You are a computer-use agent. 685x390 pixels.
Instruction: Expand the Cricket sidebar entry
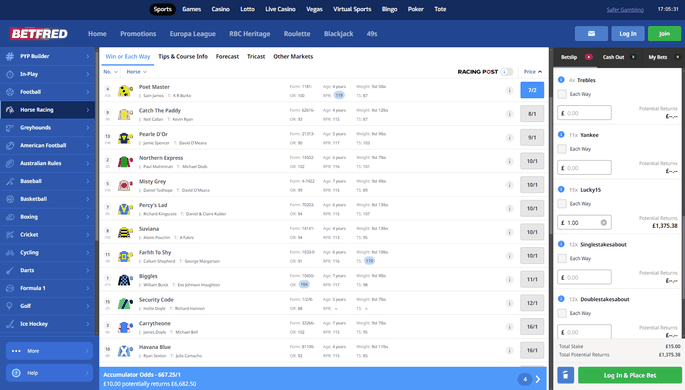(88, 235)
